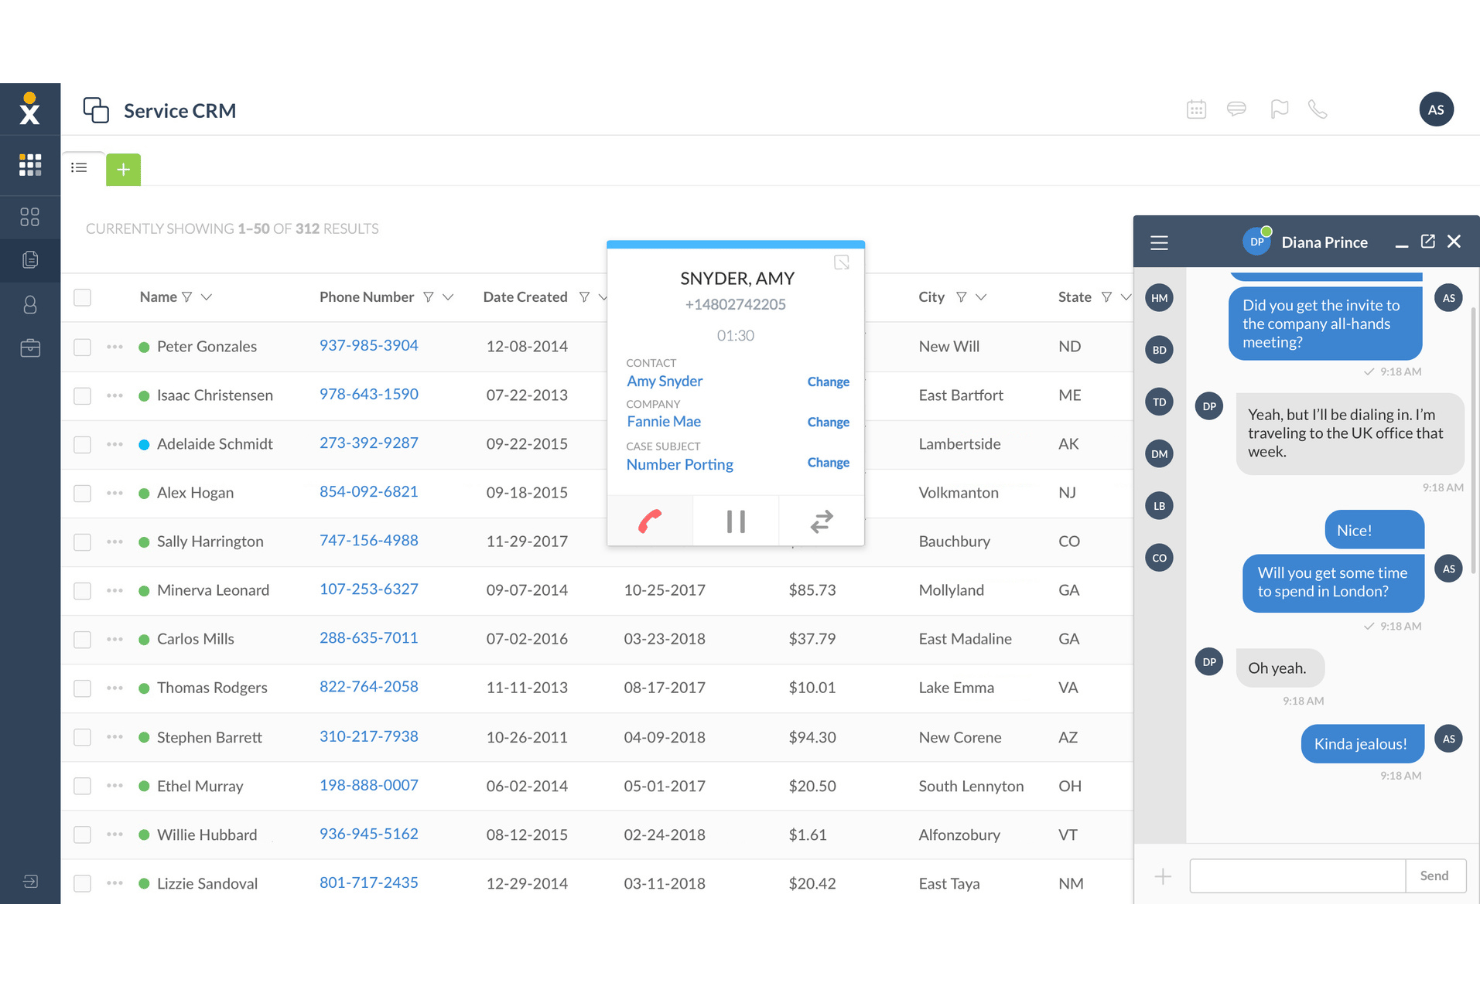Pop out the Diana Prince chat window
Screen dimensions: 1480x987
[x=1428, y=241]
